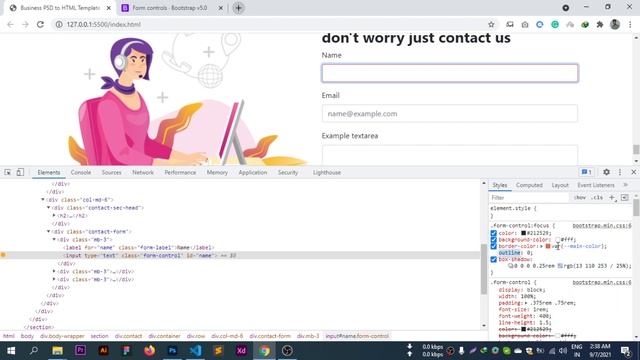Open DevTools settings gear

[x=607, y=172]
